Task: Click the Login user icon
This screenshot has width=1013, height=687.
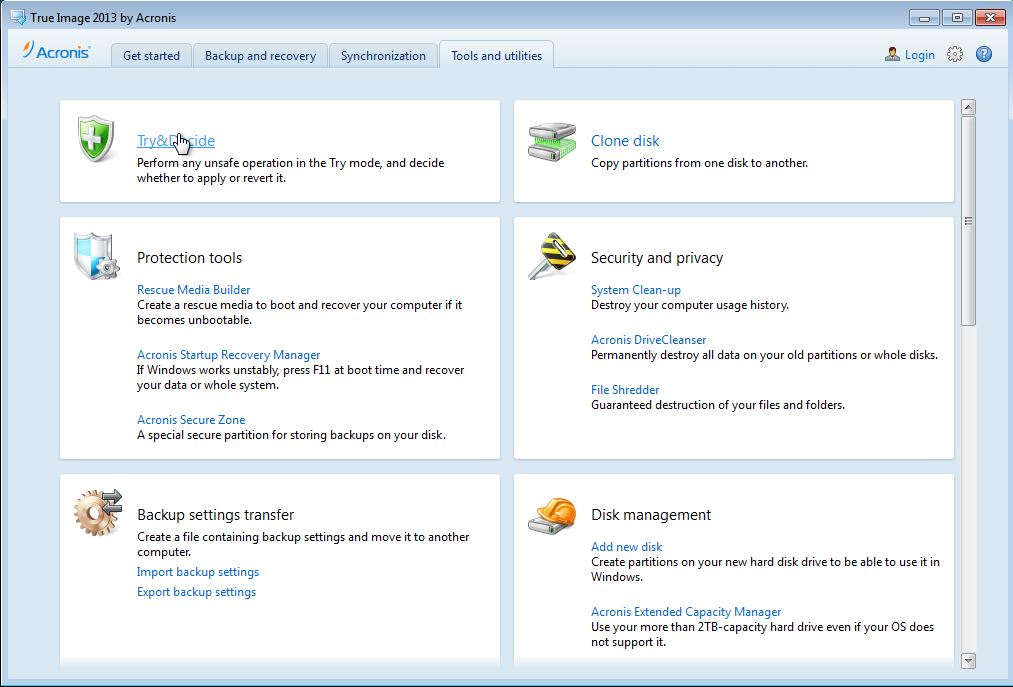Action: (892, 54)
